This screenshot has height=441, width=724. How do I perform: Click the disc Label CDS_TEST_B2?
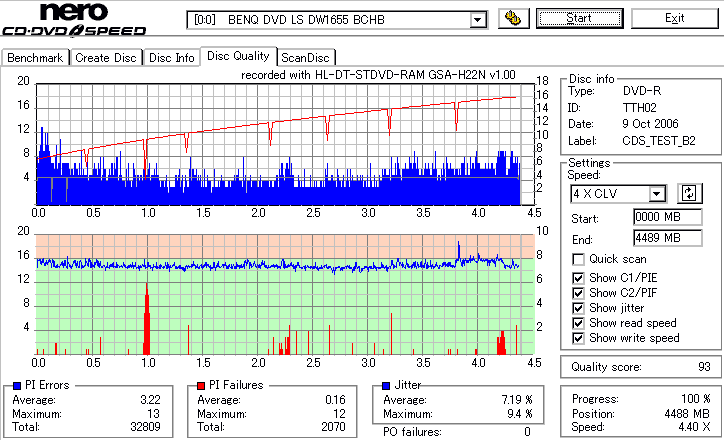tap(659, 140)
